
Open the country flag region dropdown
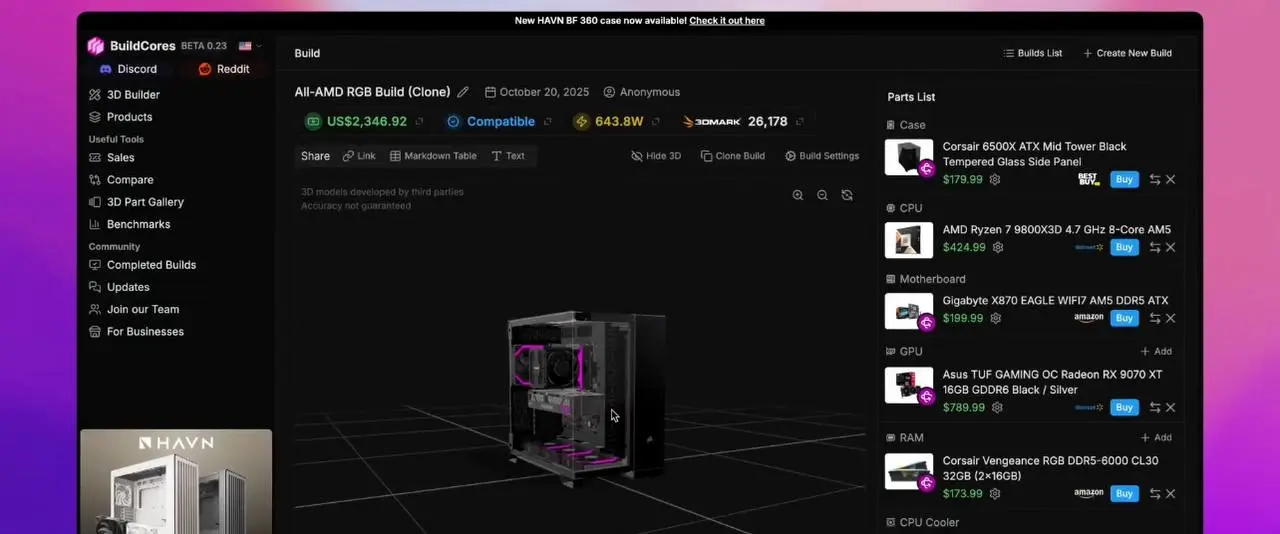coord(250,46)
